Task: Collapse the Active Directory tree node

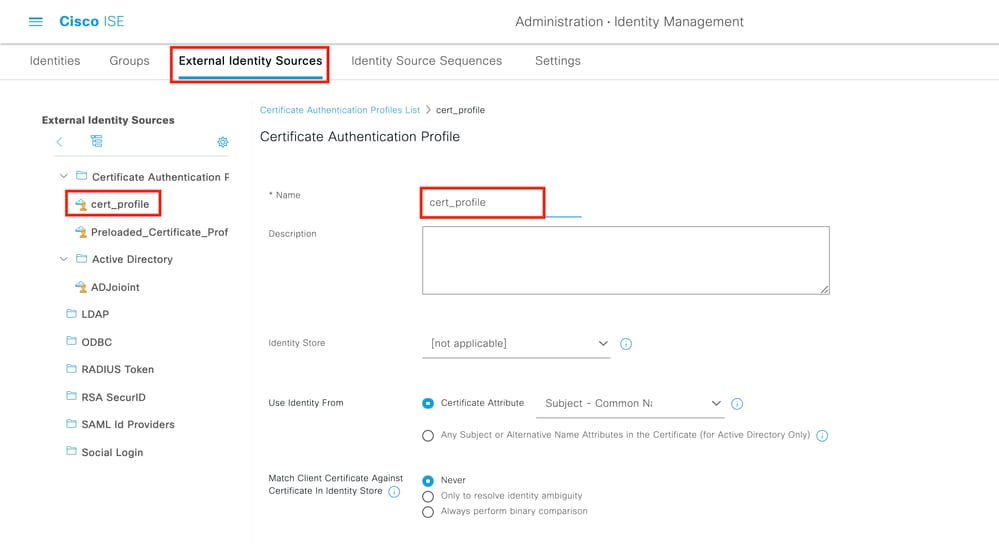Action: pyautogui.click(x=64, y=259)
